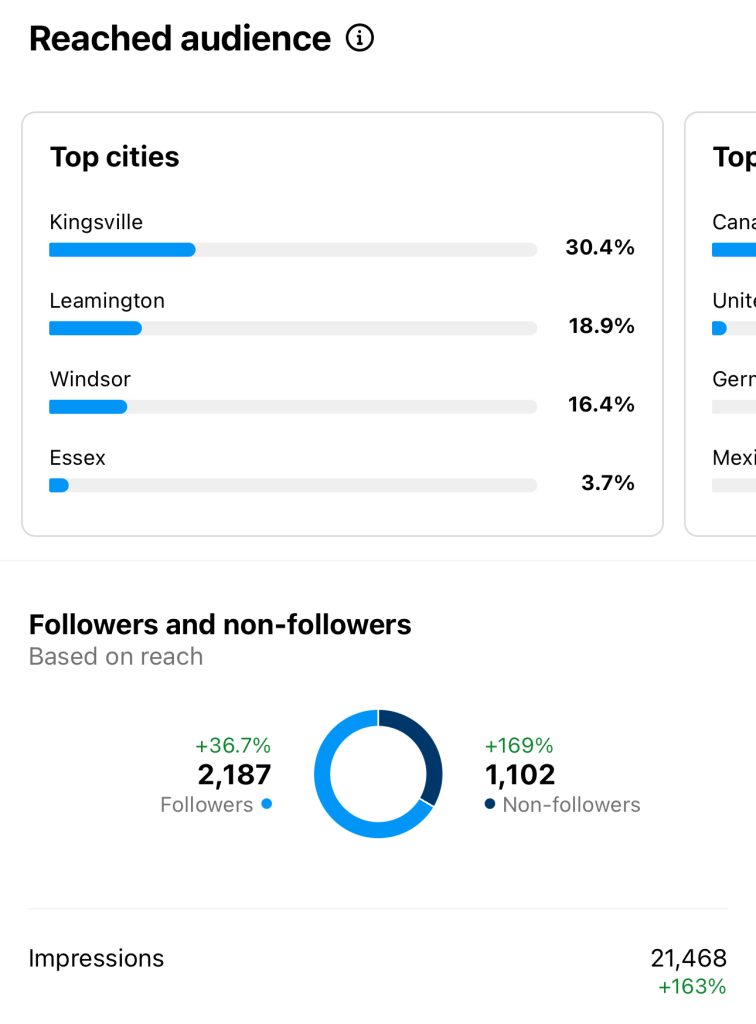Viewport: 756px width, 1024px height.
Task: Select the Kingsville progress bar
Action: [x=292, y=250]
